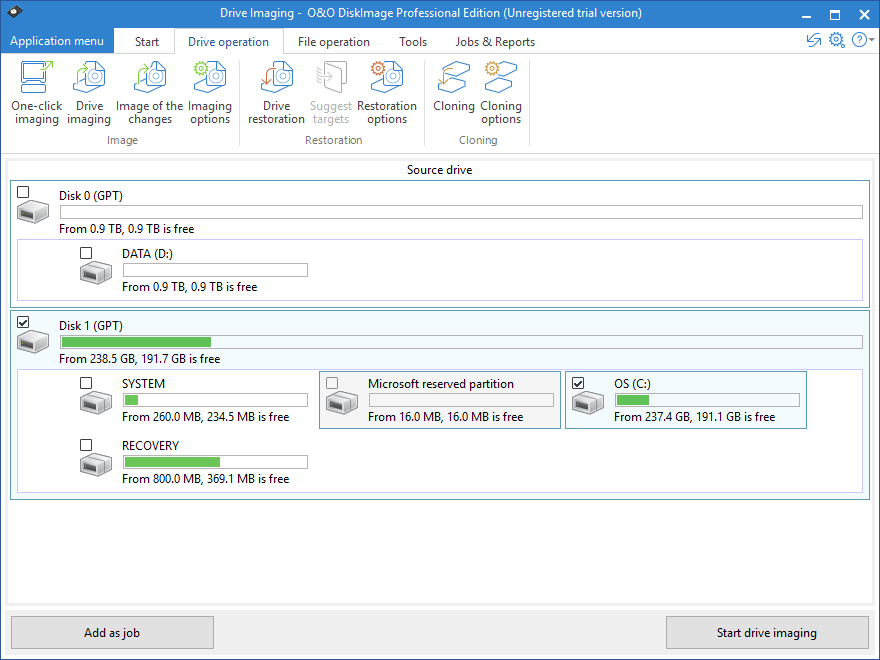Image resolution: width=880 pixels, height=660 pixels.
Task: Enable the RECOVERY partition checkbox
Action: [86, 445]
